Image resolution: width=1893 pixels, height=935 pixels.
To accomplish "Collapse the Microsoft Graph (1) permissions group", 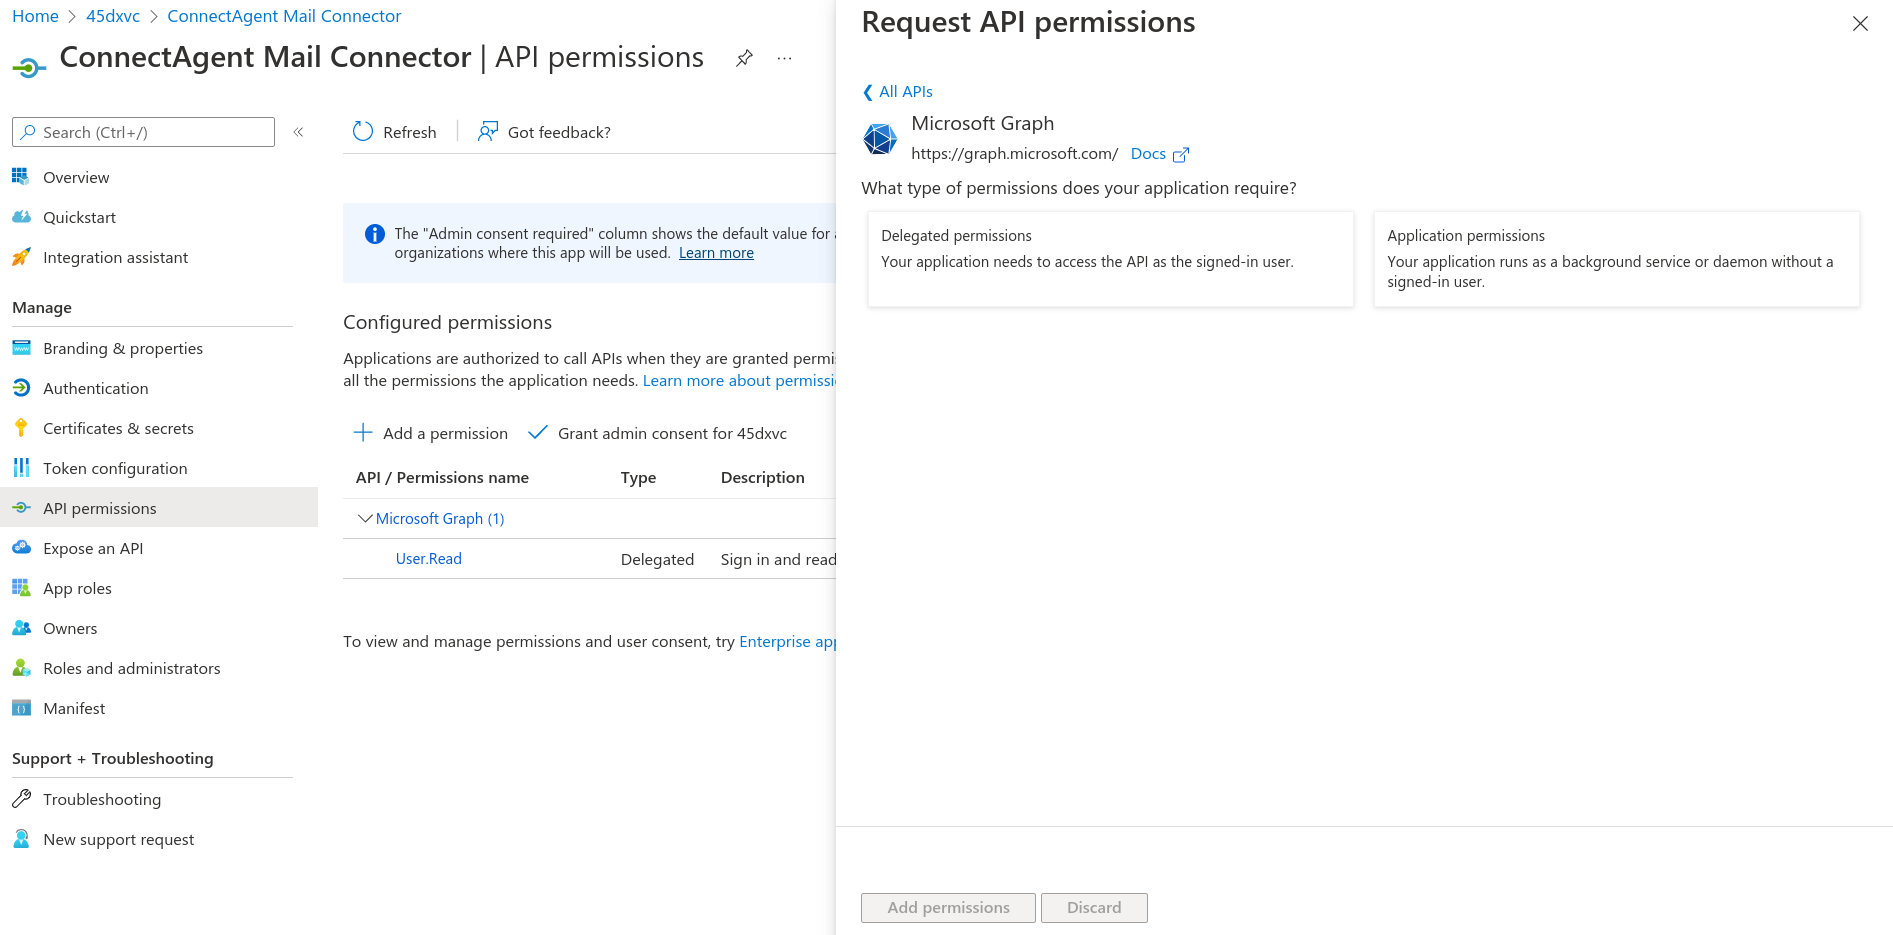I will tap(365, 518).
